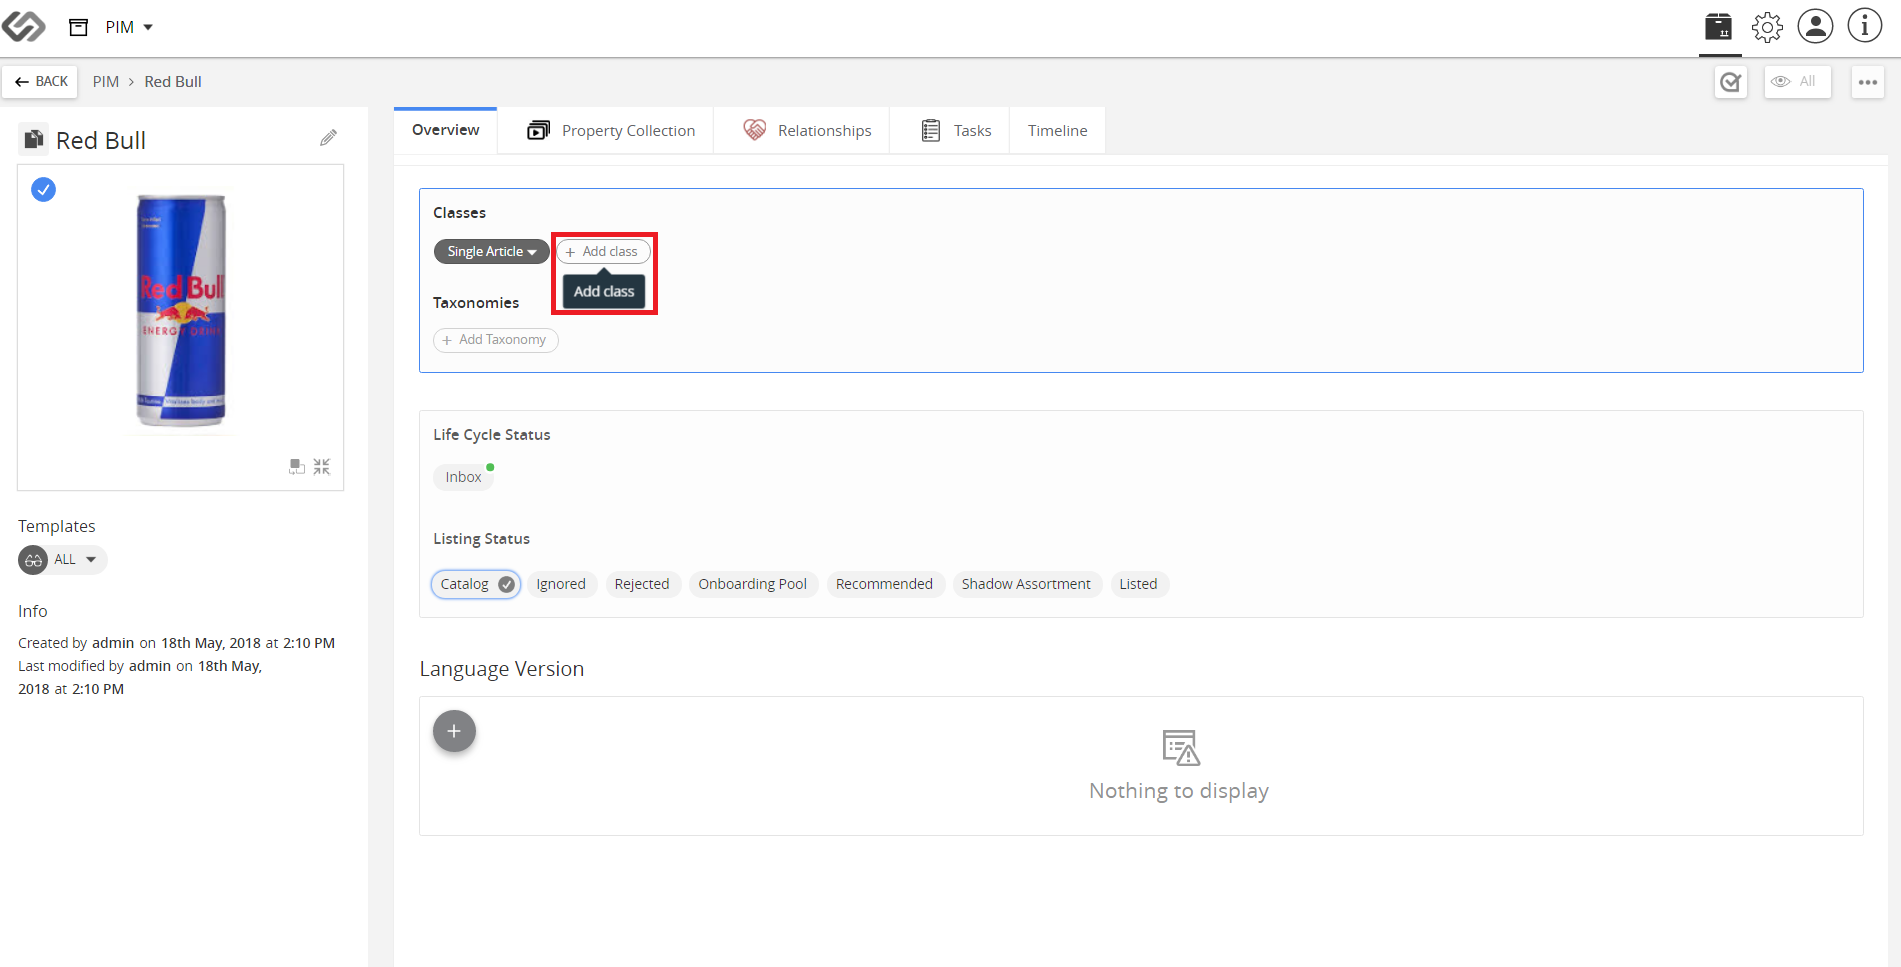Edit Red Bull name with pencil icon
1901x967 pixels.
coord(328,138)
